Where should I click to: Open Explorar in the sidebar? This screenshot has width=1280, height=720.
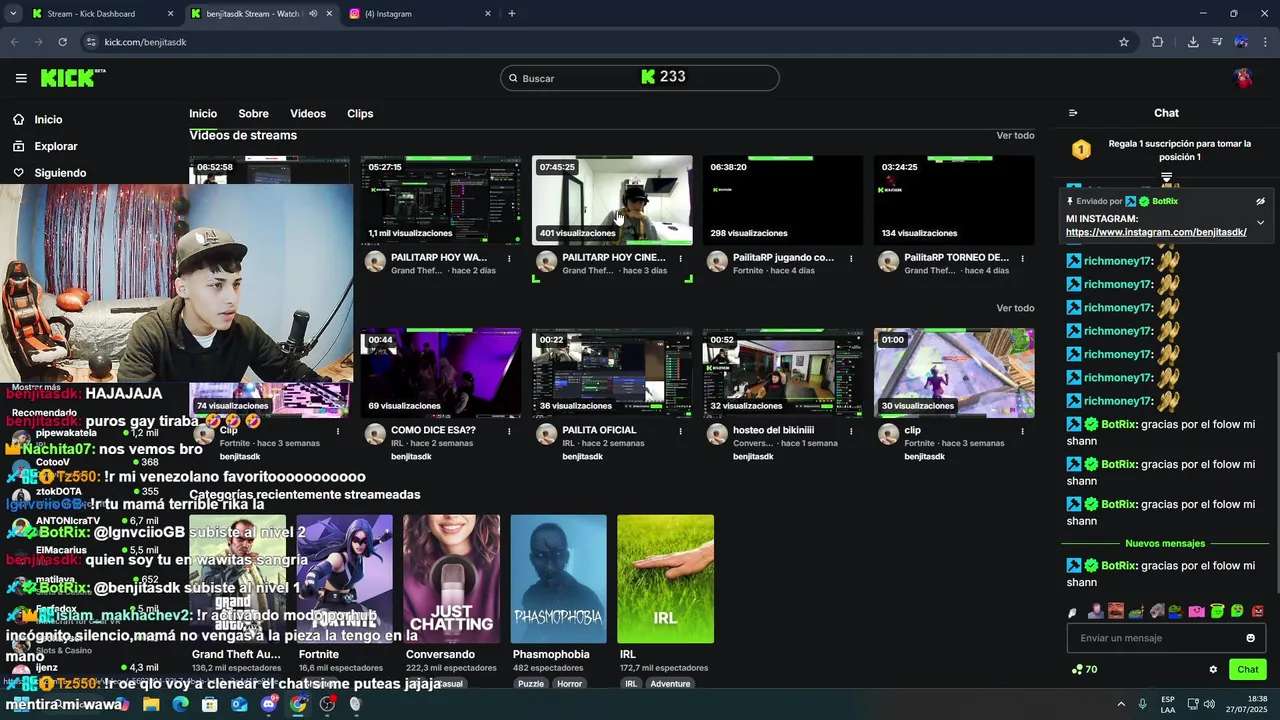[x=55, y=146]
